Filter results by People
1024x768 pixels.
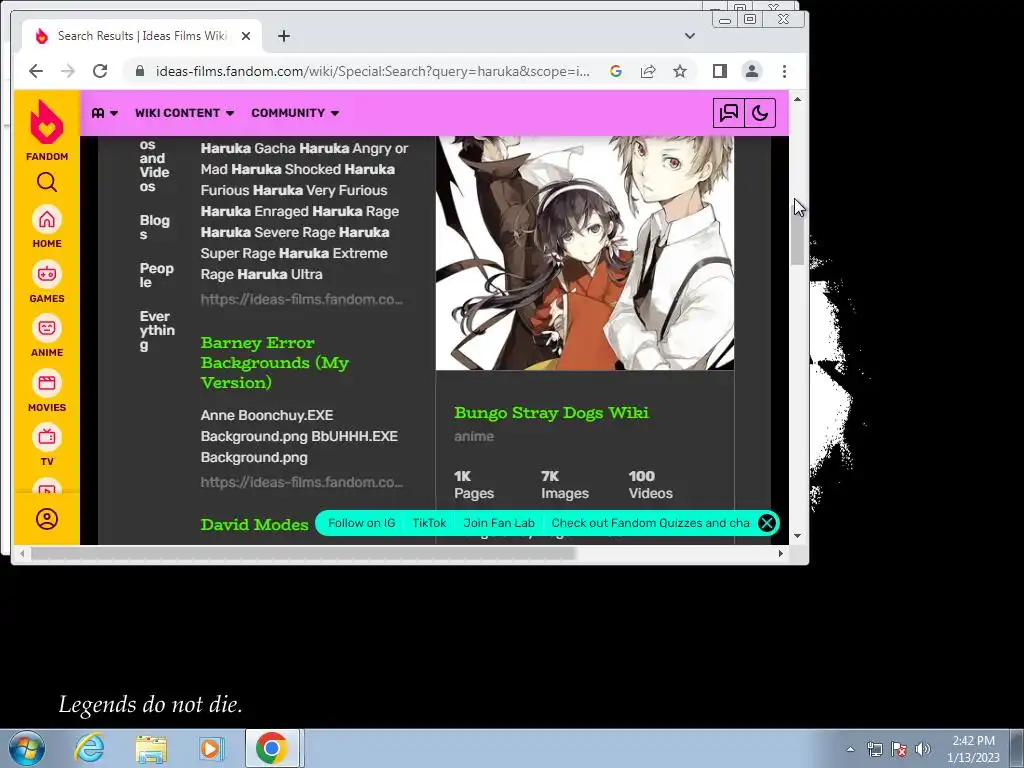[x=157, y=275]
